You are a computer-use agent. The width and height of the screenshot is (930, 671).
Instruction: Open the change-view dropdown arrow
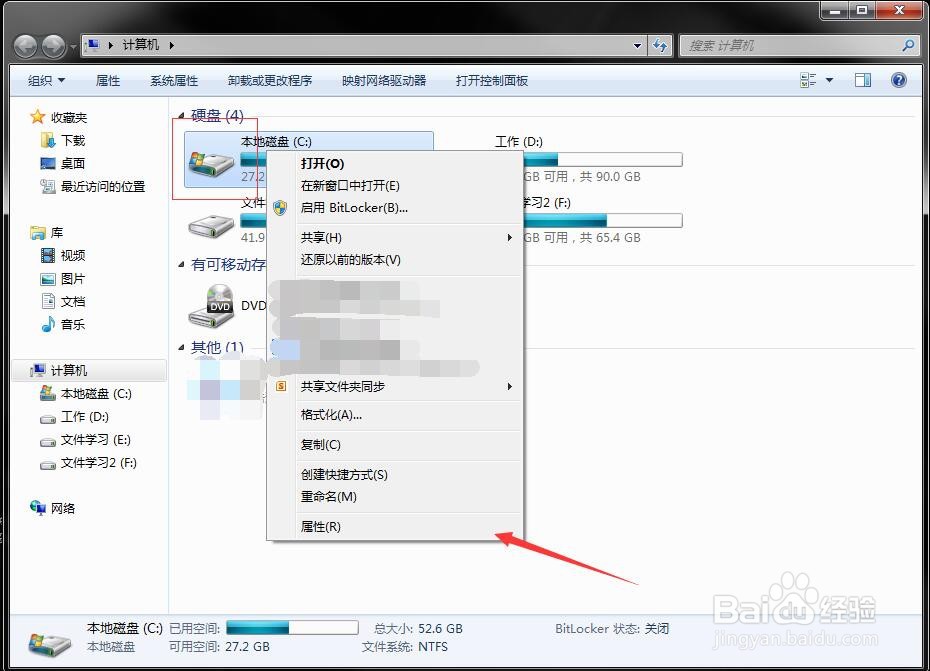(828, 79)
